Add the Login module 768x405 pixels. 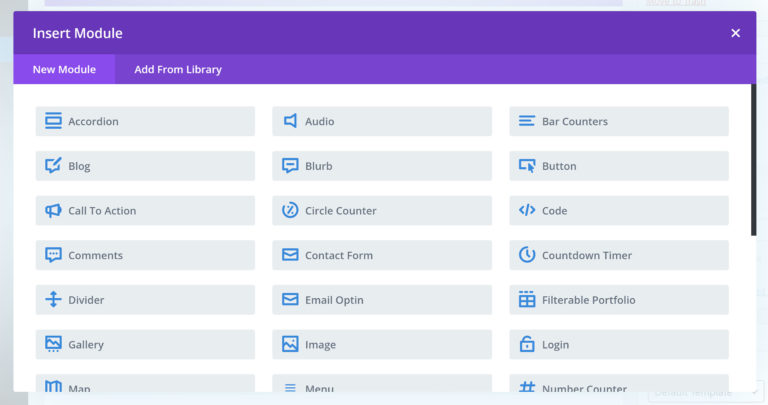click(619, 344)
